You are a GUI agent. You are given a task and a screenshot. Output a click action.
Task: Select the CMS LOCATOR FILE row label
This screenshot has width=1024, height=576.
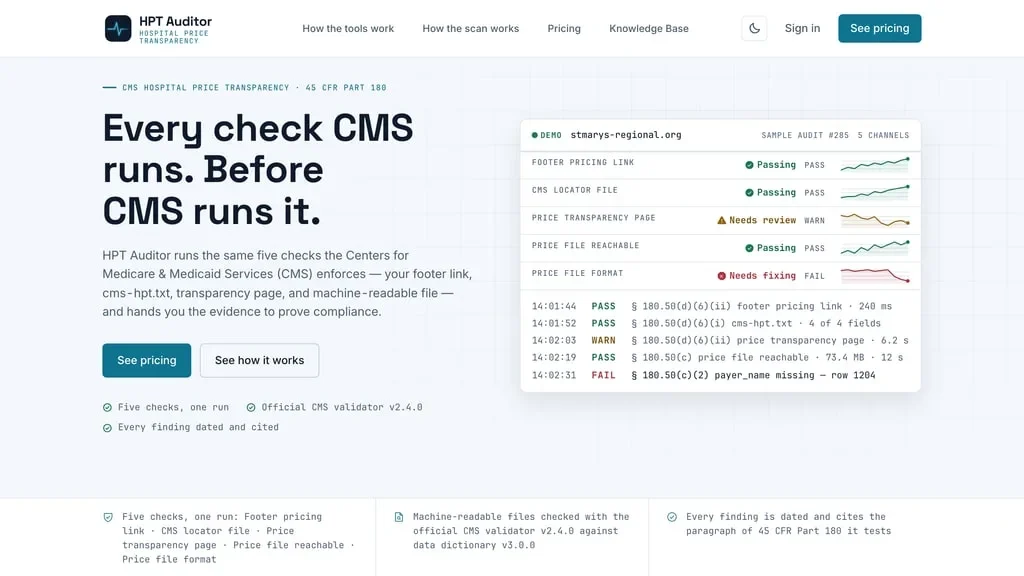click(575, 190)
